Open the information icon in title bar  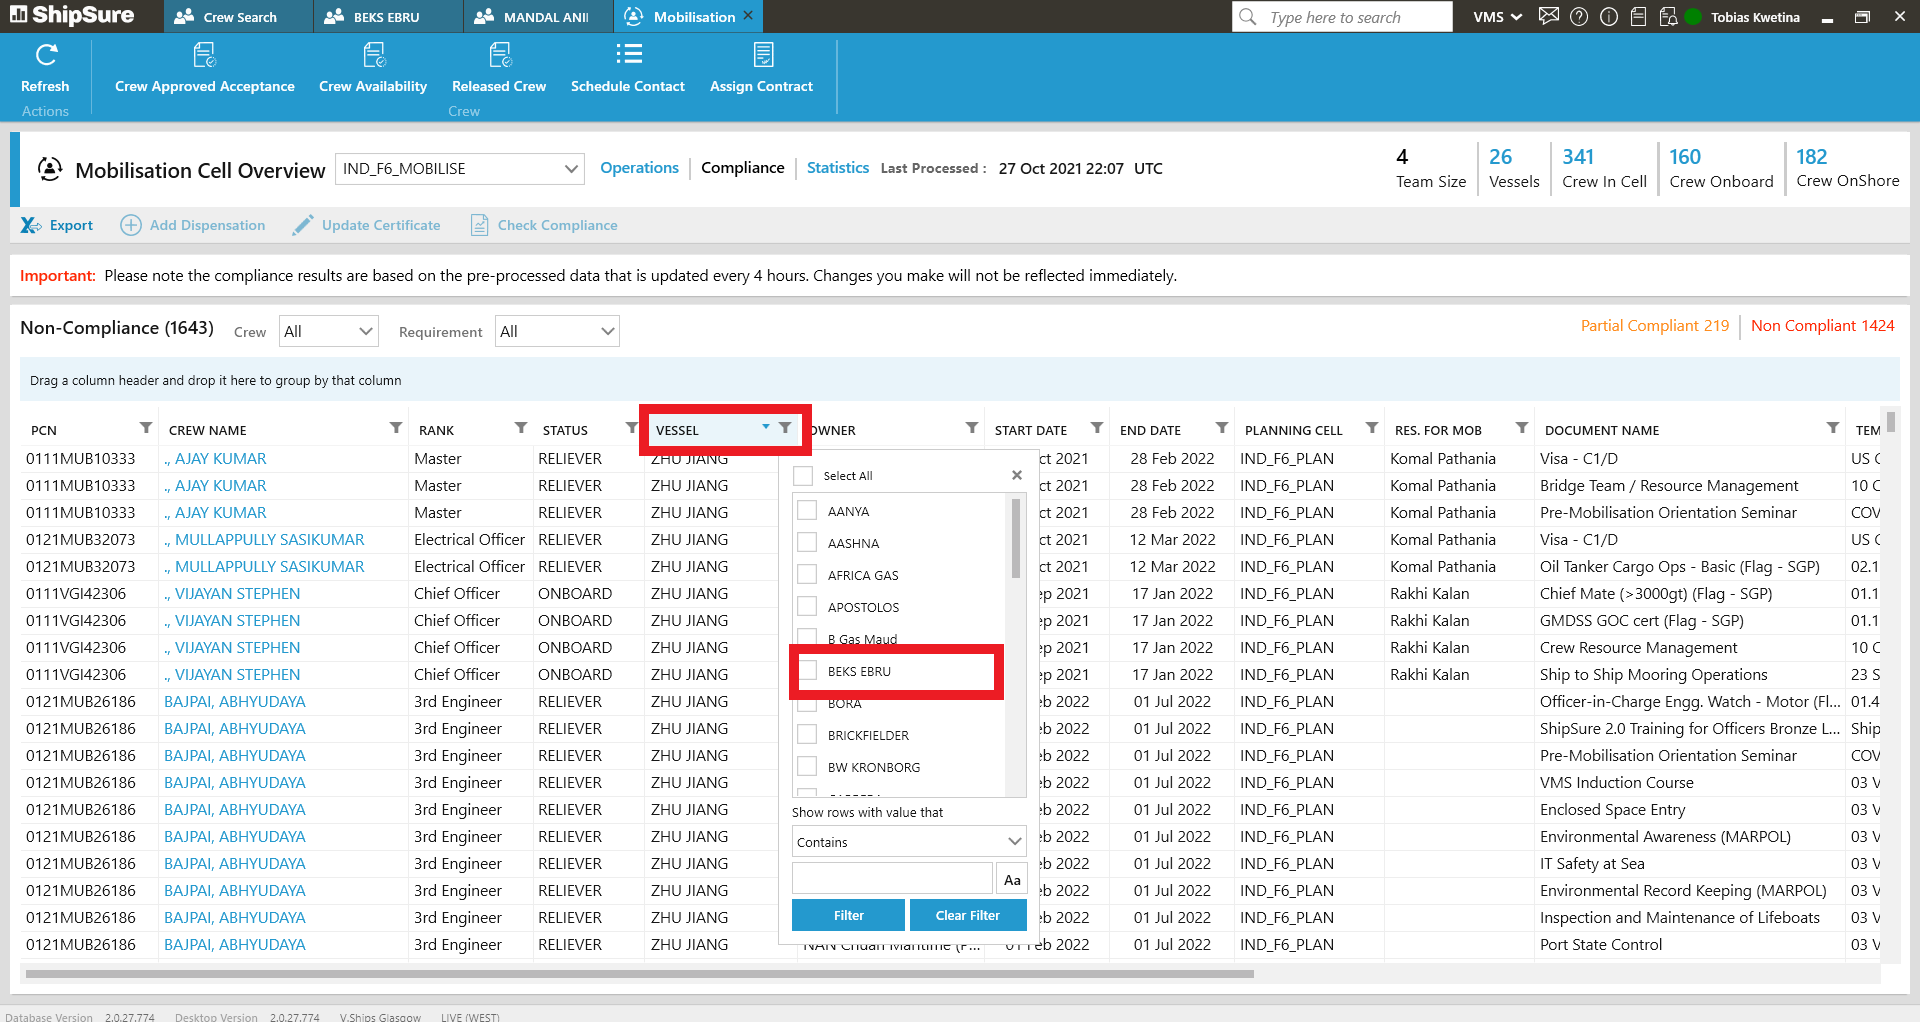(1609, 17)
